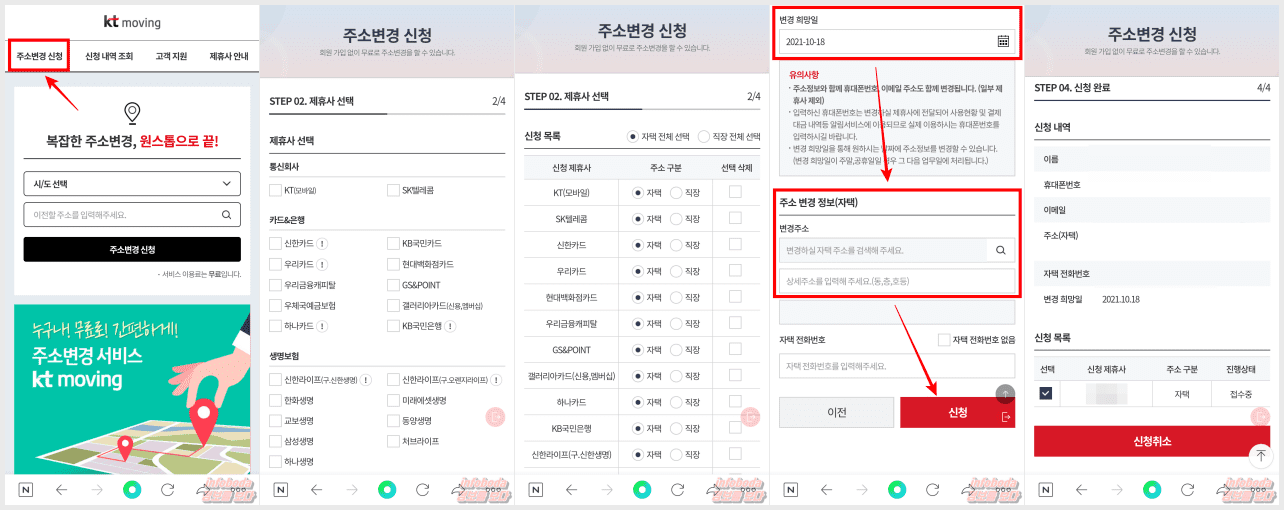
Task: Tick 선택 삭제 checkbox for 신한카드 row
Action: (735, 244)
